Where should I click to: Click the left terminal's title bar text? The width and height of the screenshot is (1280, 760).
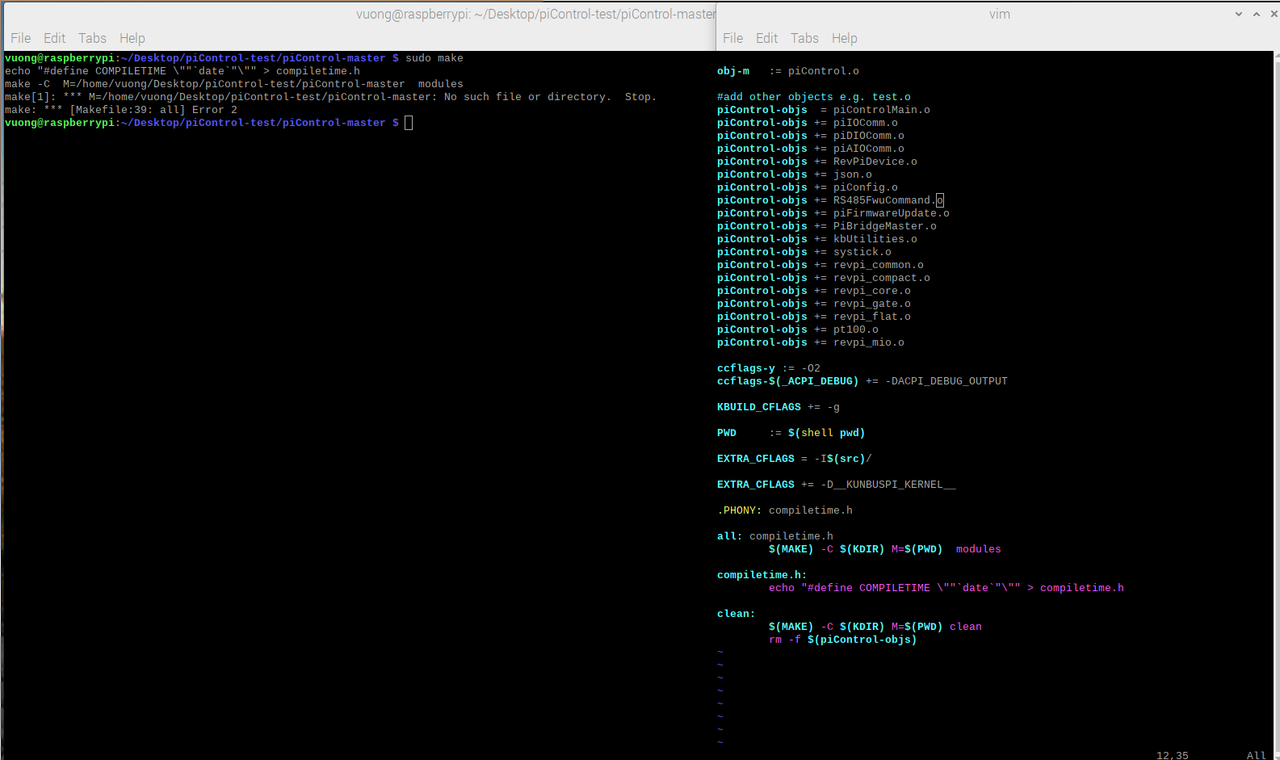click(536, 14)
